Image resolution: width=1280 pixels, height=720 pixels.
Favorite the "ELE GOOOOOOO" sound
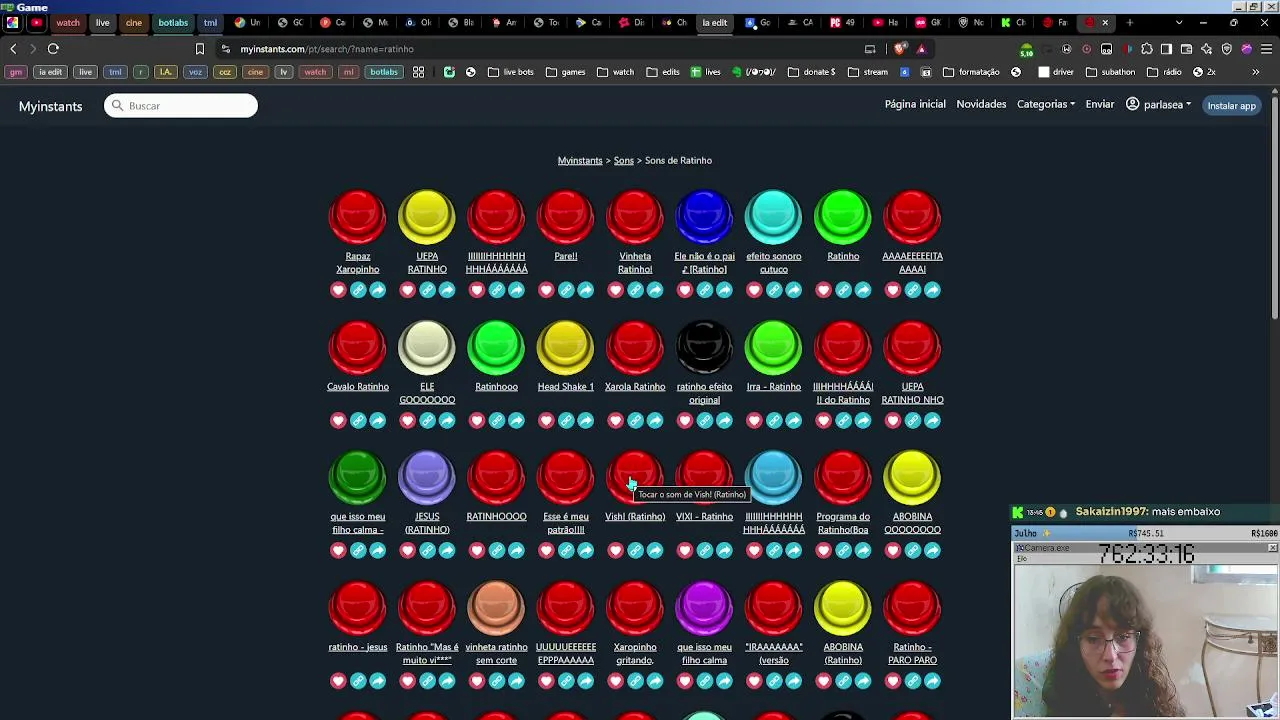pos(407,421)
